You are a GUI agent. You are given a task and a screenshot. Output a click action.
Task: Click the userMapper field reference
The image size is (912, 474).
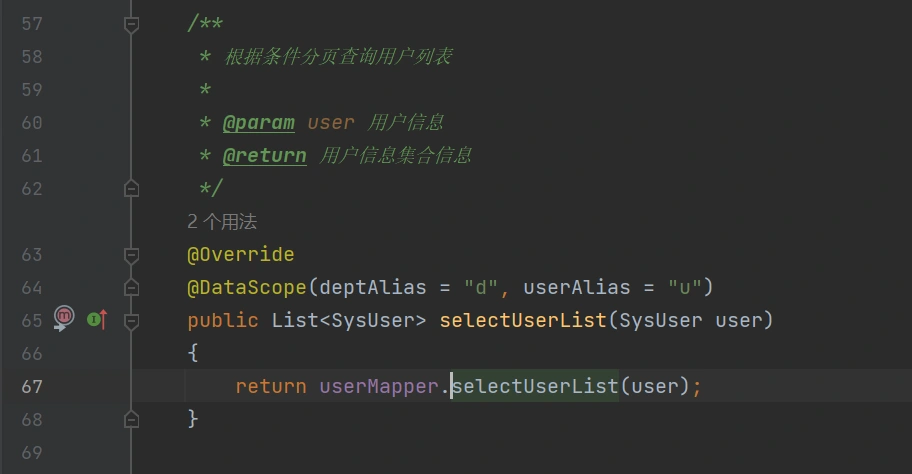379,386
